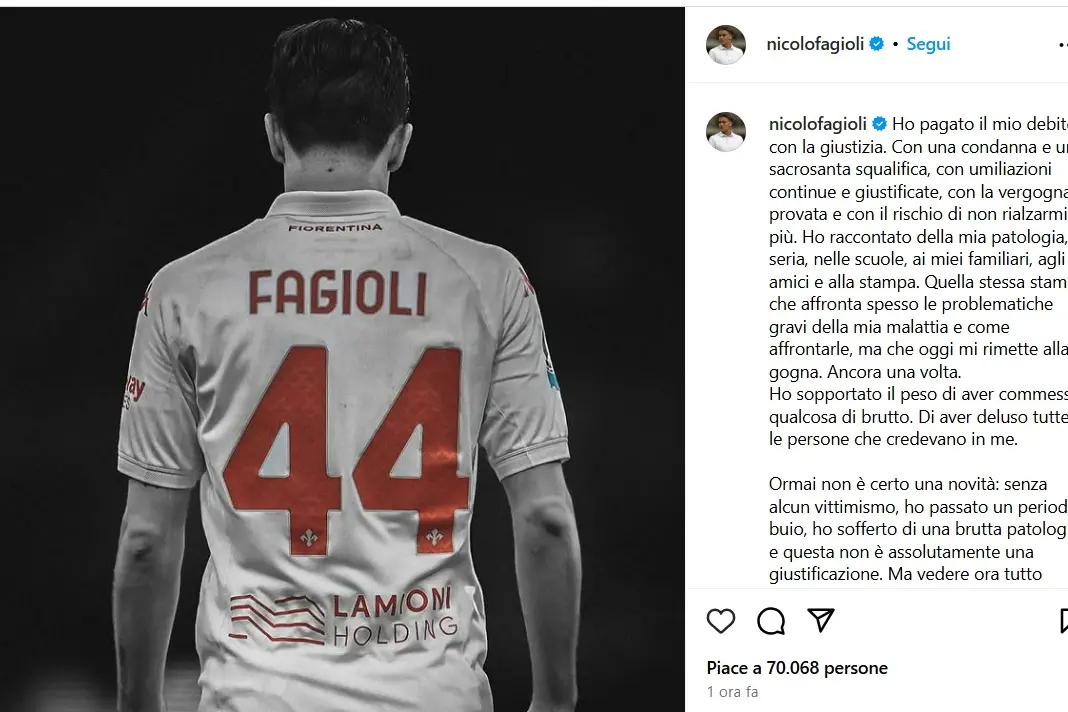Open profile picture beside the caption

726,131
